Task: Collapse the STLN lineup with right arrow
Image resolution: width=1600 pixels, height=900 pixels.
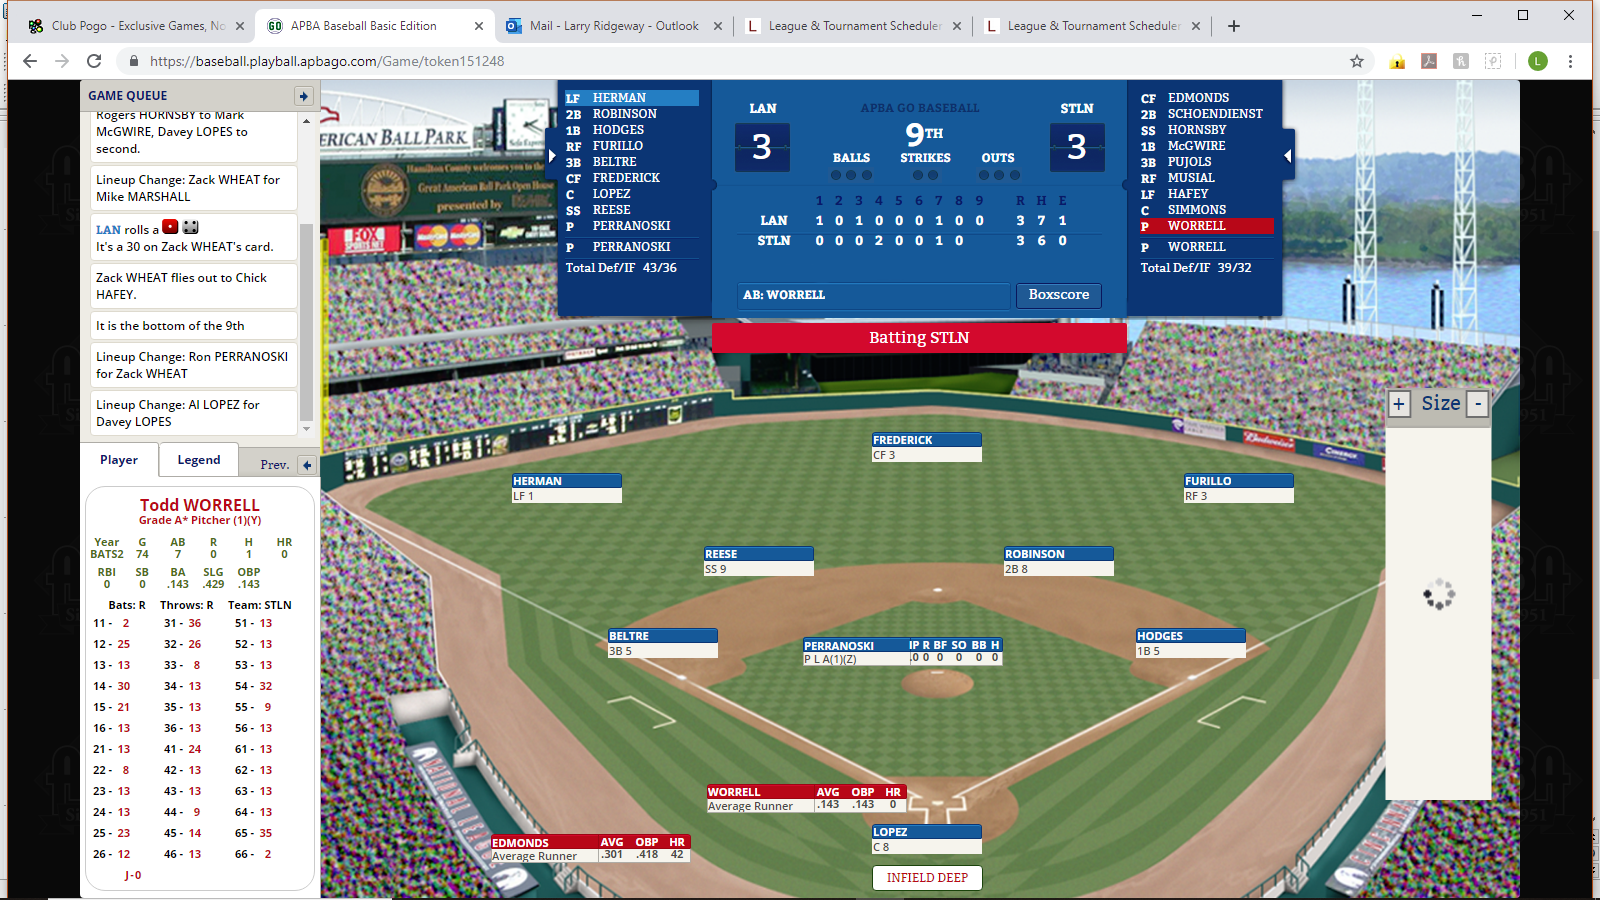Action: pyautogui.click(x=1288, y=155)
